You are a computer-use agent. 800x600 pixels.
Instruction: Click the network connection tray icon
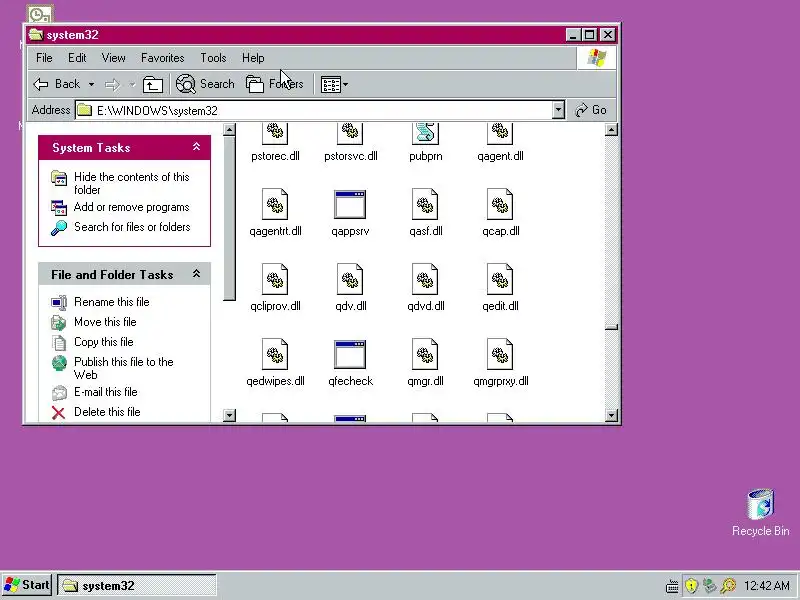[x=709, y=585]
